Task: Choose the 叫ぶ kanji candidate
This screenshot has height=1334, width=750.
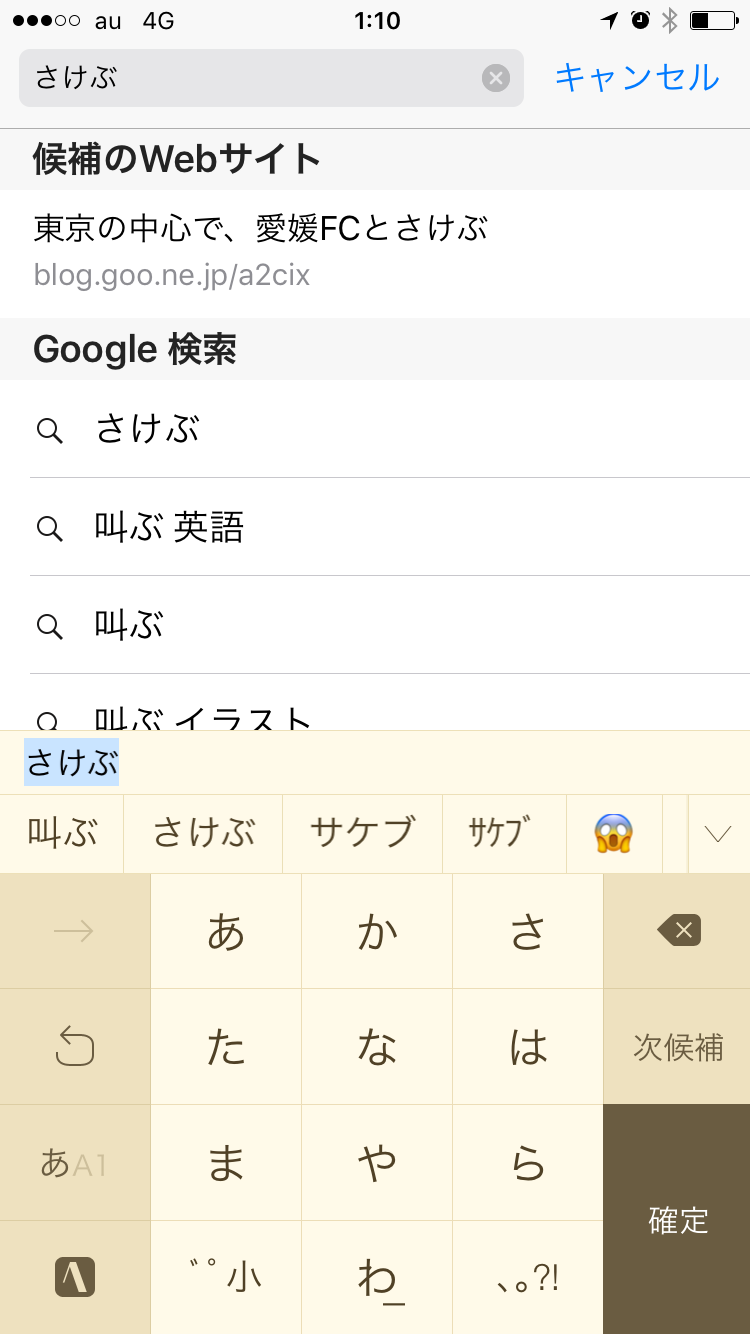Action: [x=62, y=833]
